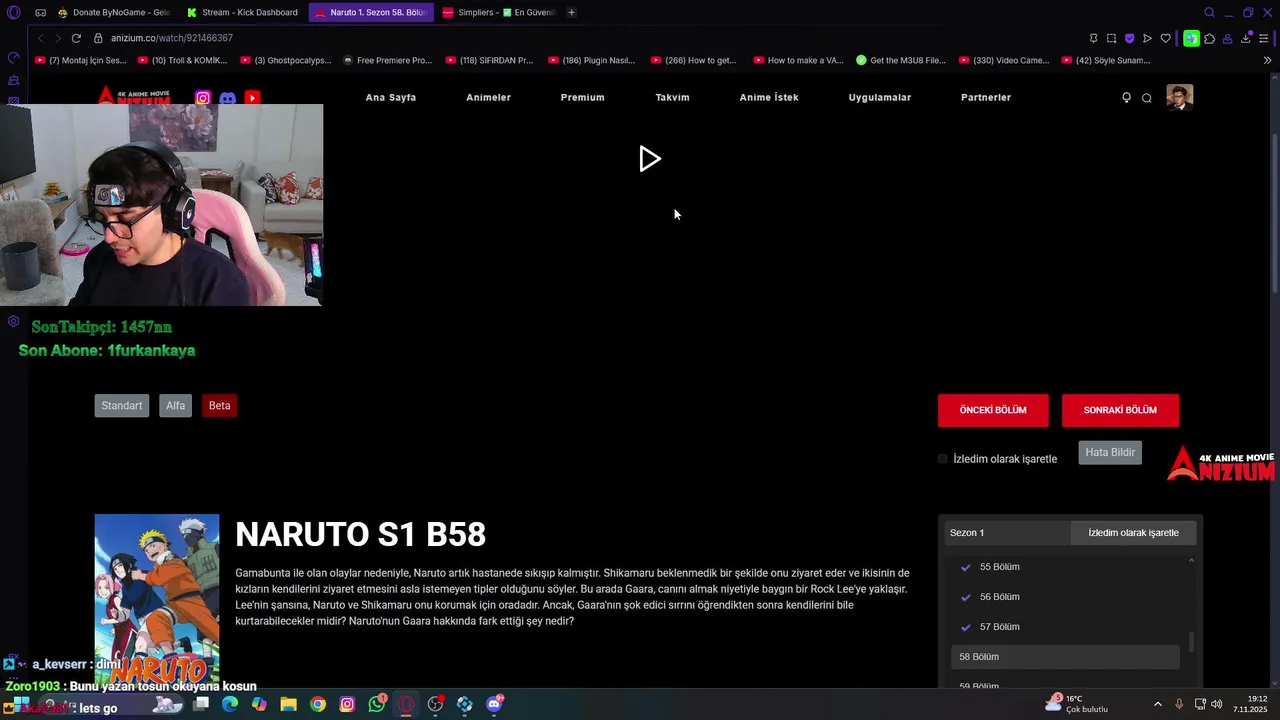Switch to Donate ByNoGame tab
This screenshot has height=720, width=1280.
[114, 12]
